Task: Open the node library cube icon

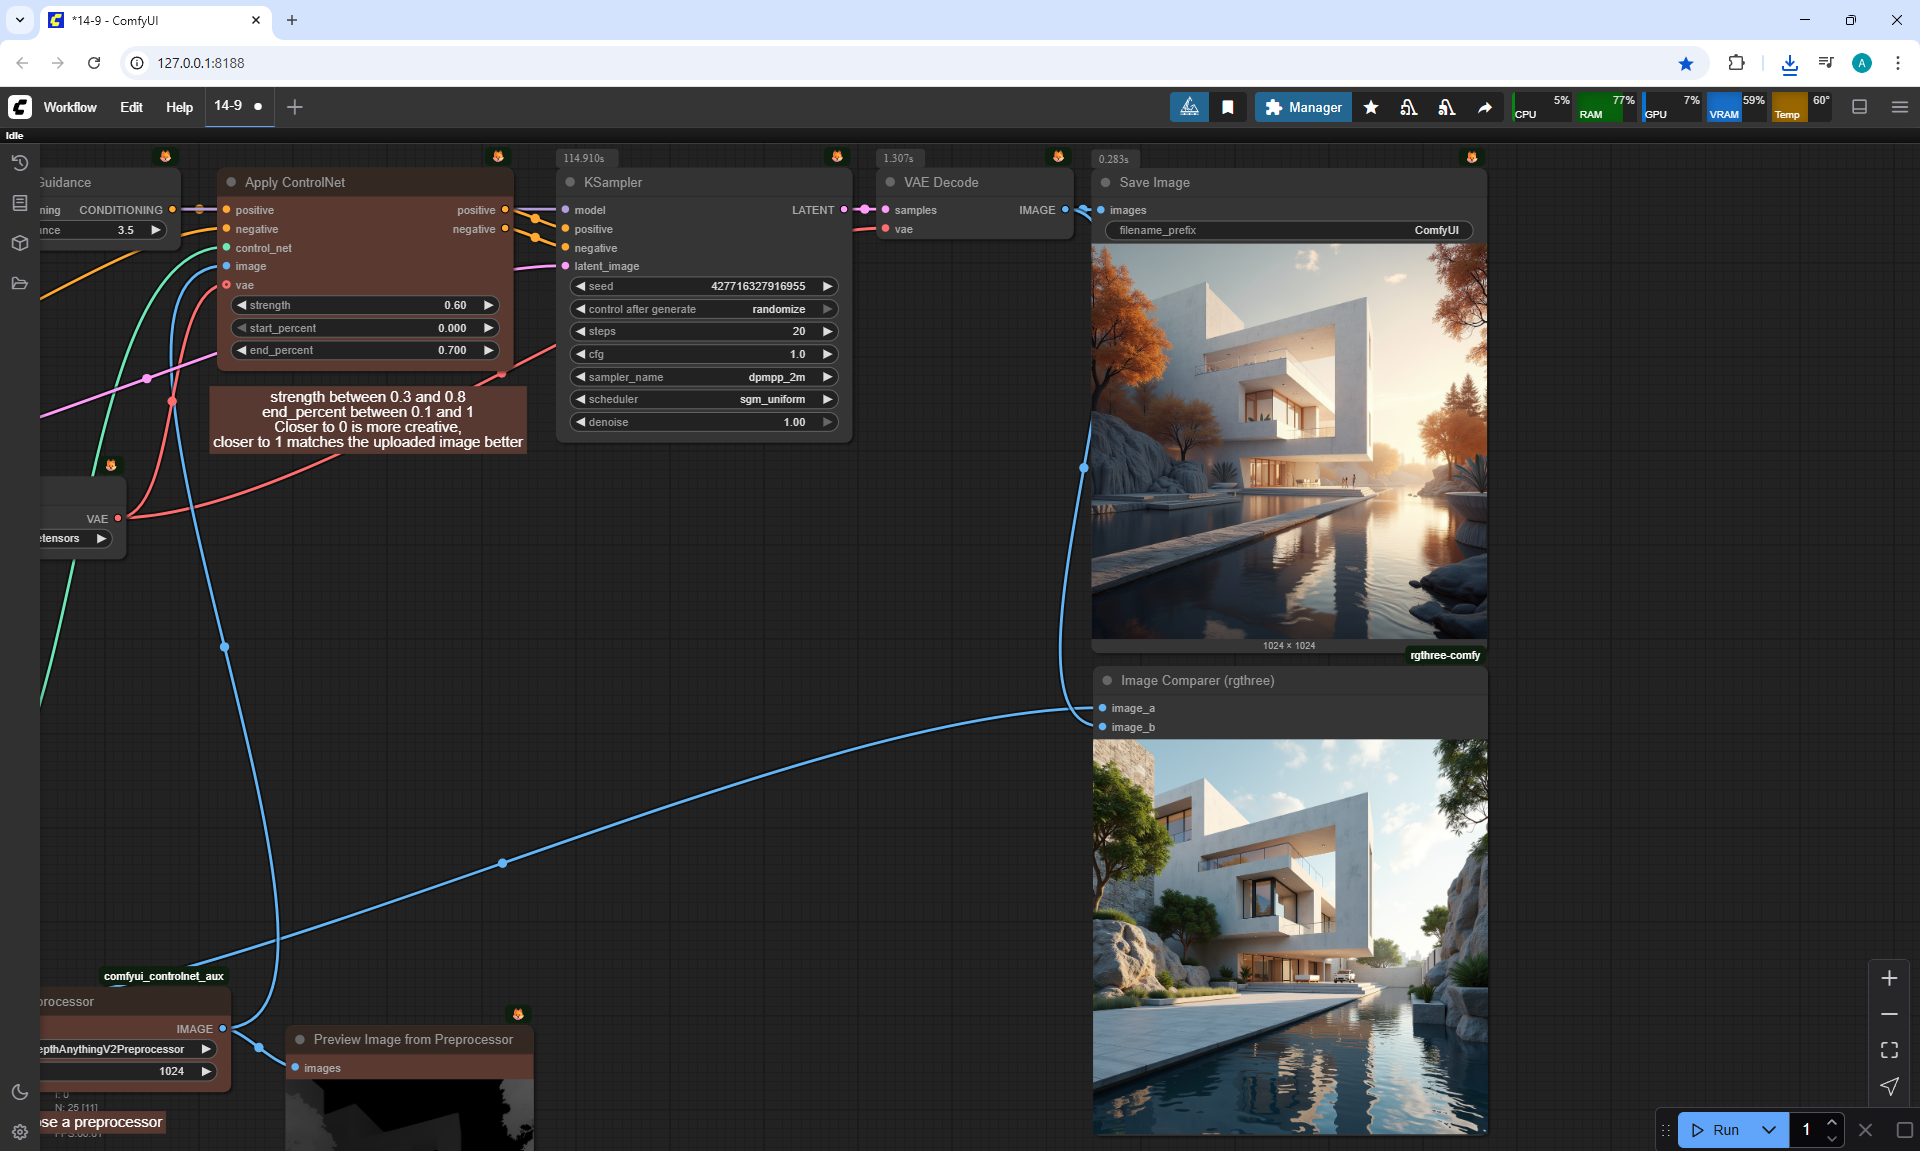Action: [19, 243]
